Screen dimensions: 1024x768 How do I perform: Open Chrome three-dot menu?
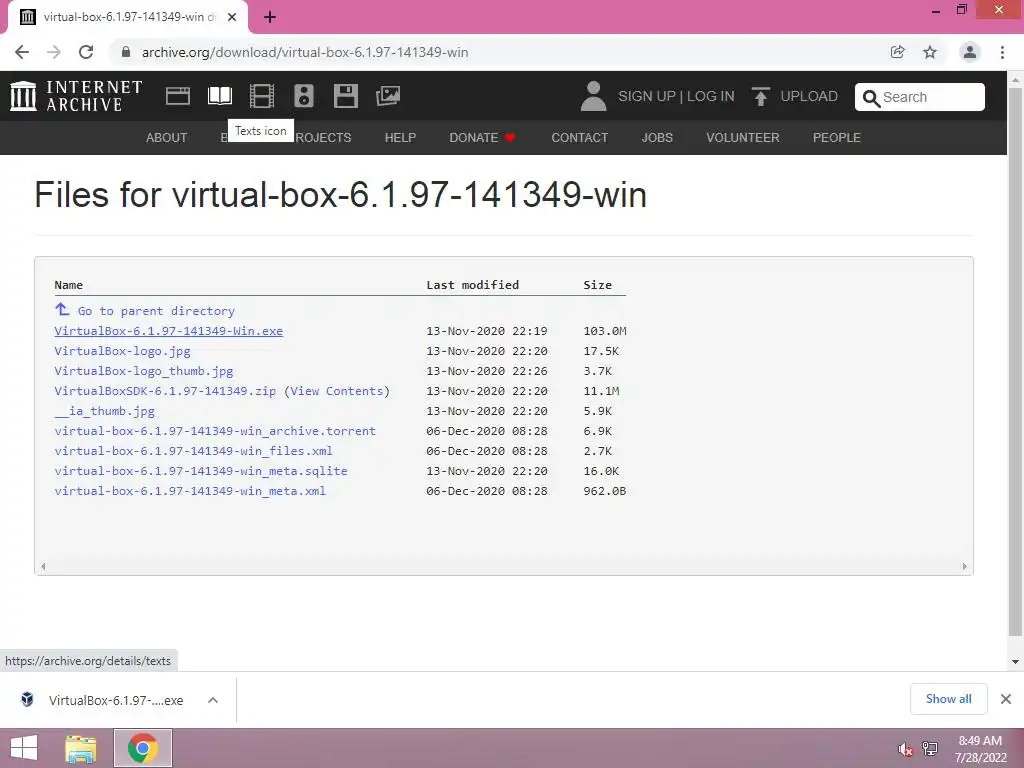1002,52
